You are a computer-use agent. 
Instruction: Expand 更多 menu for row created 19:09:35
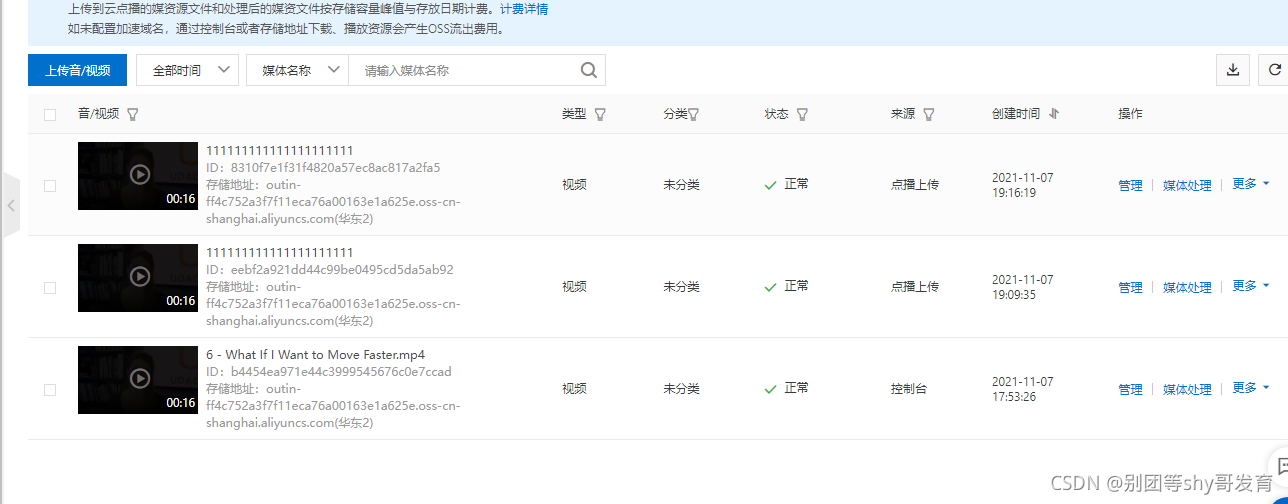1251,286
